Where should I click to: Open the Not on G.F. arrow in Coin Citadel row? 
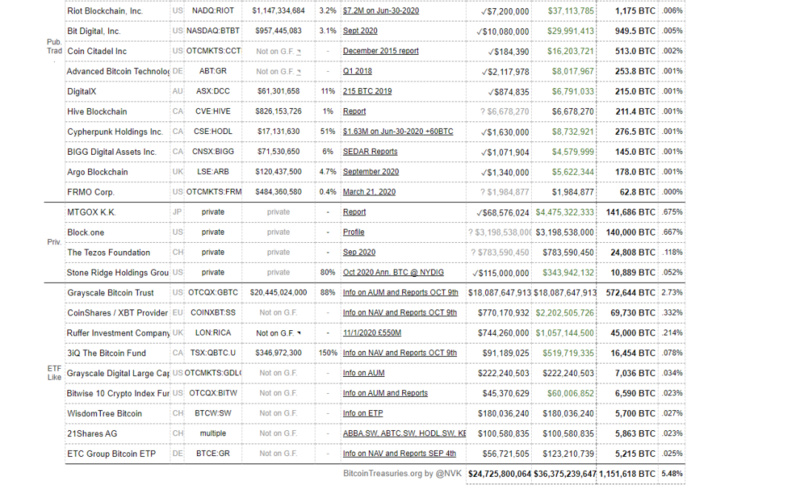[x=298, y=52]
